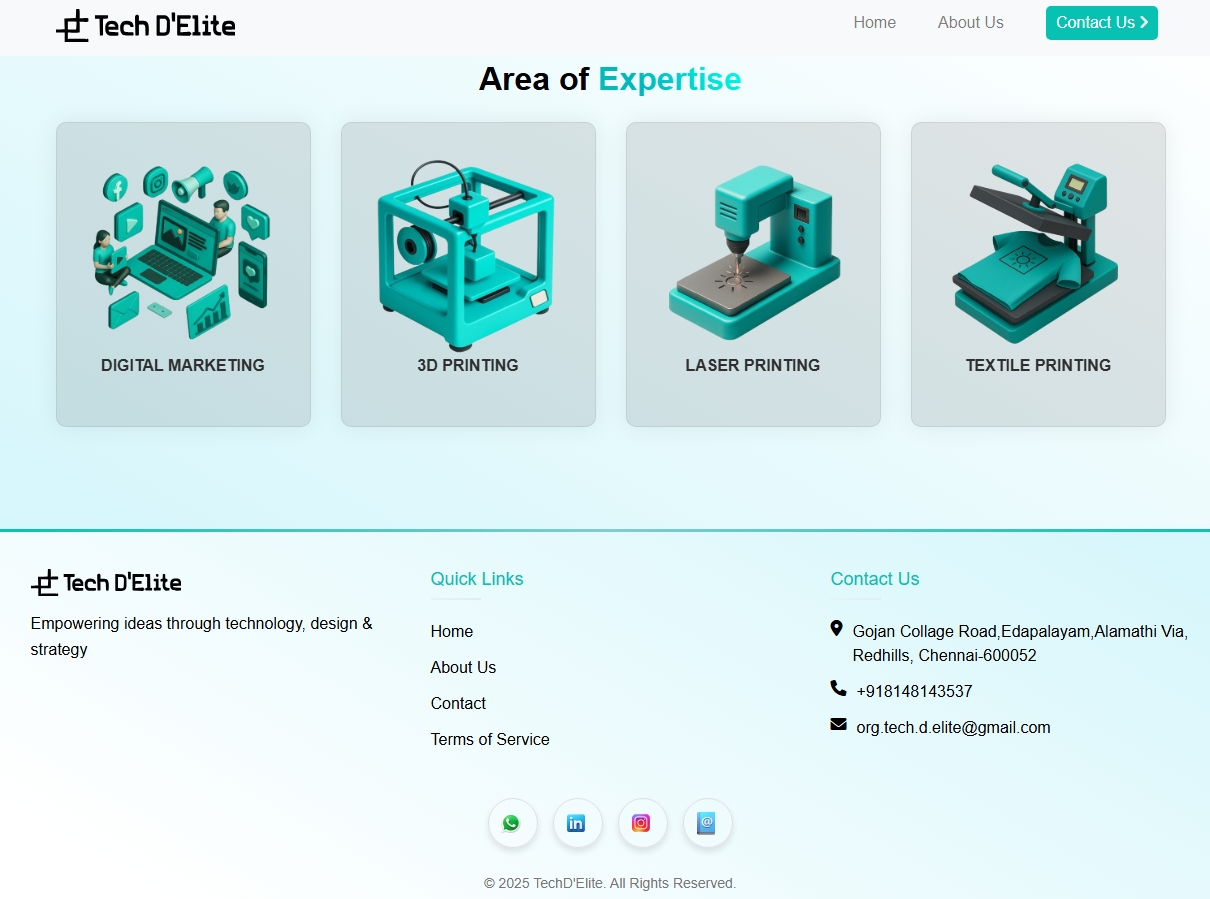Click the Quick Links footer heading
The height and width of the screenshot is (899, 1210).
click(477, 579)
